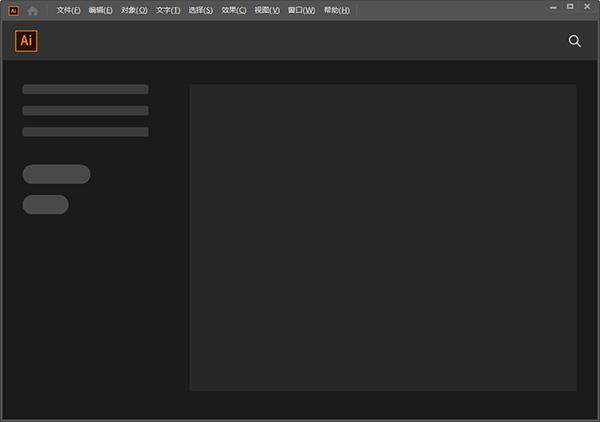The image size is (600, 422).
Task: Open the 效果(C) menu
Action: [x=234, y=10]
